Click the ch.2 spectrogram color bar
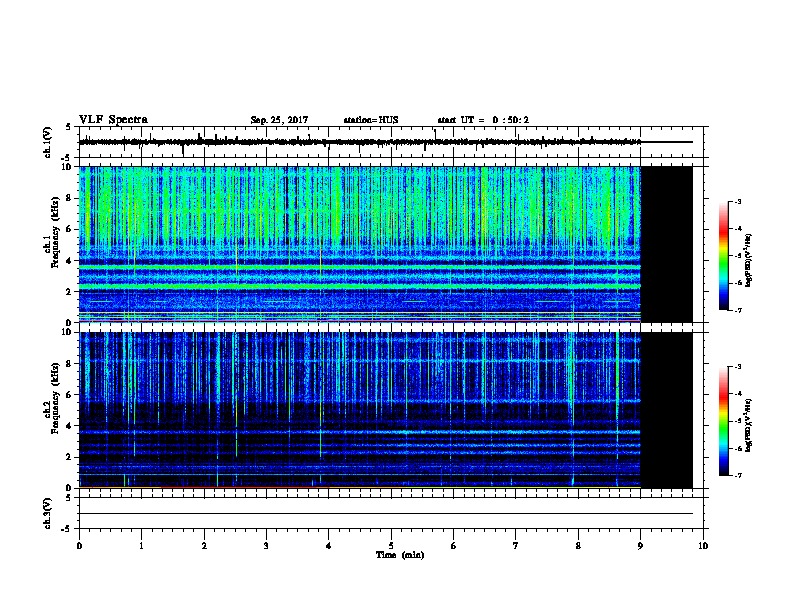The height and width of the screenshot is (612, 792). (723, 421)
